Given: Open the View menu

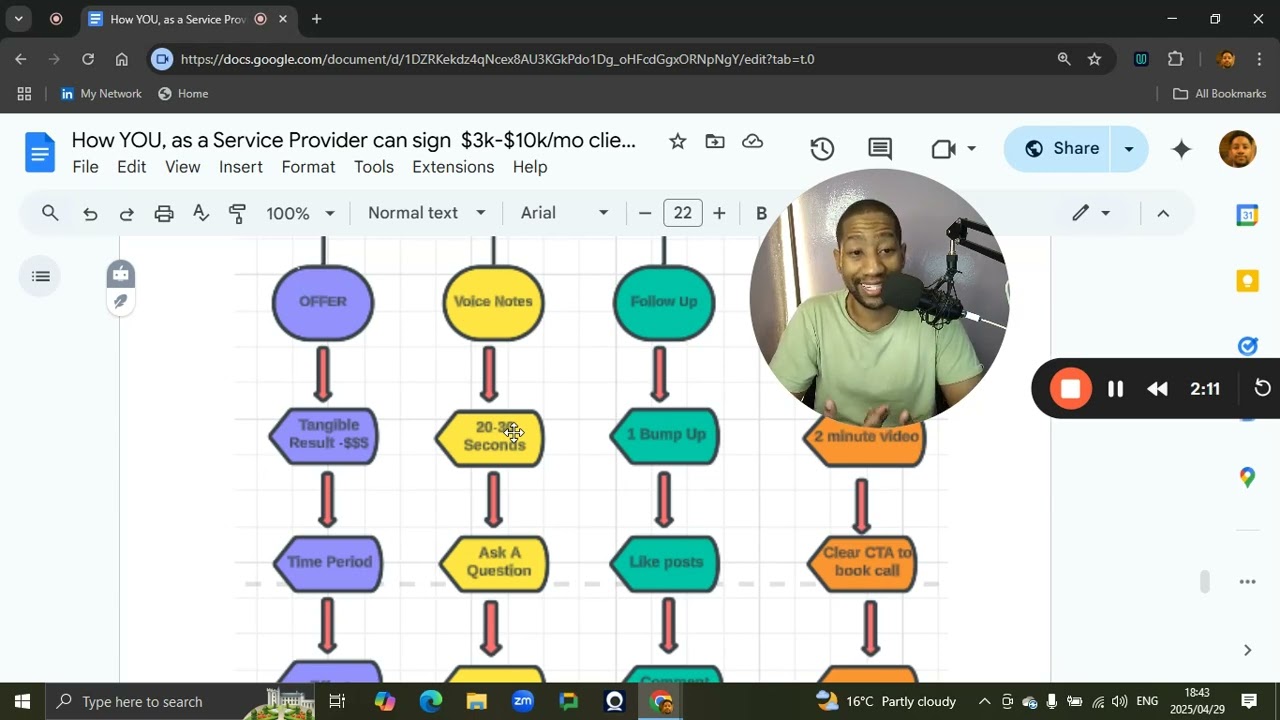Looking at the screenshot, I should [182, 167].
